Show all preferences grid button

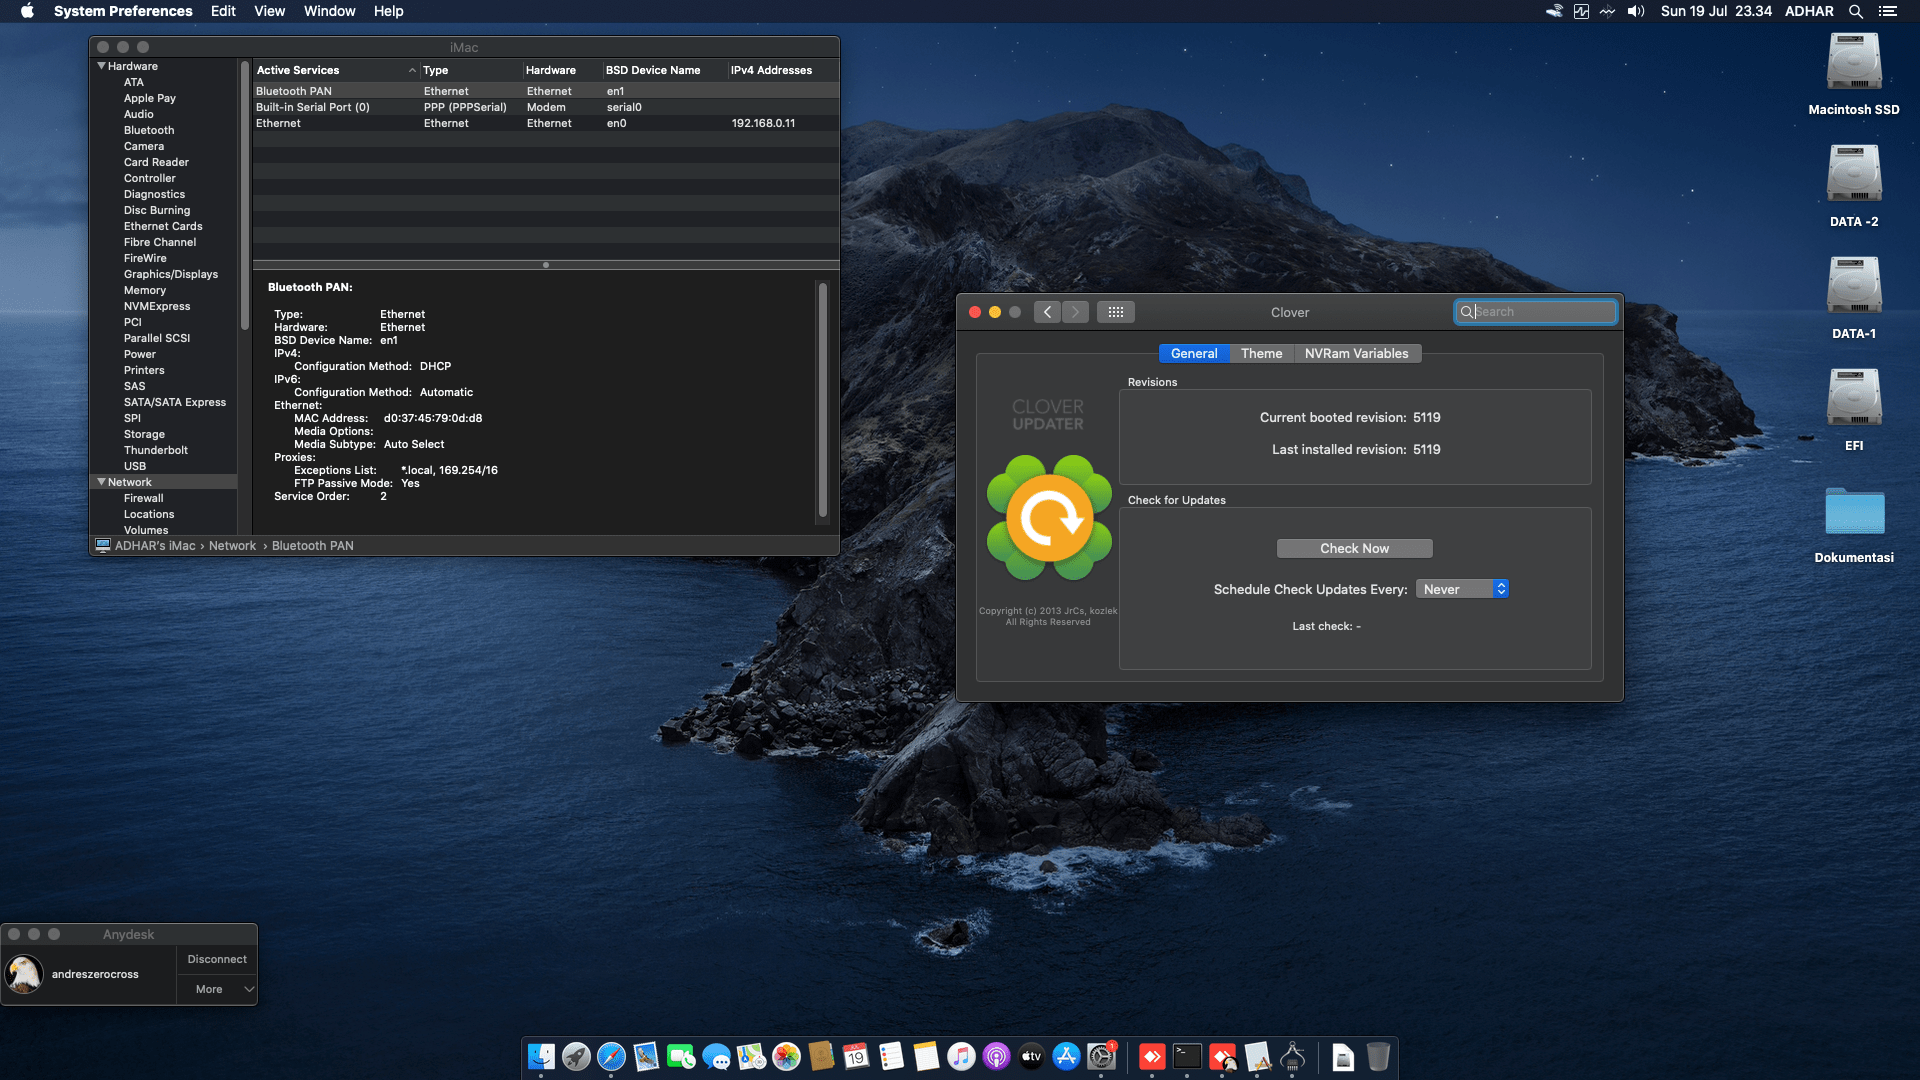[x=1116, y=312]
